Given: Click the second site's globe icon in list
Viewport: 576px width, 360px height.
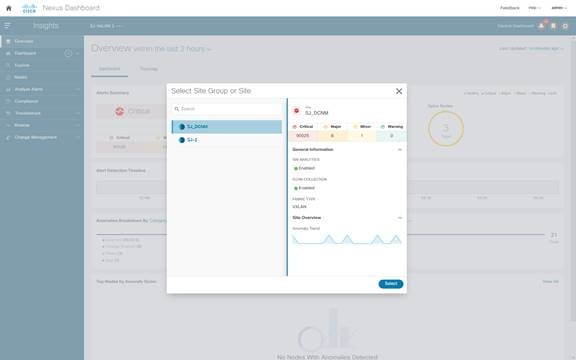Looking at the screenshot, I should pos(181,140).
